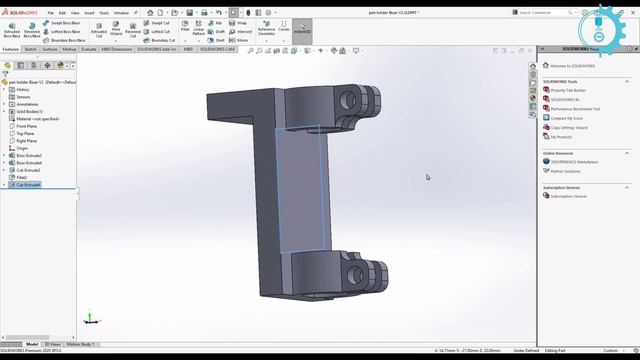
Task: Open the DimXpertManager tab icon
Action: (x=47, y=65)
